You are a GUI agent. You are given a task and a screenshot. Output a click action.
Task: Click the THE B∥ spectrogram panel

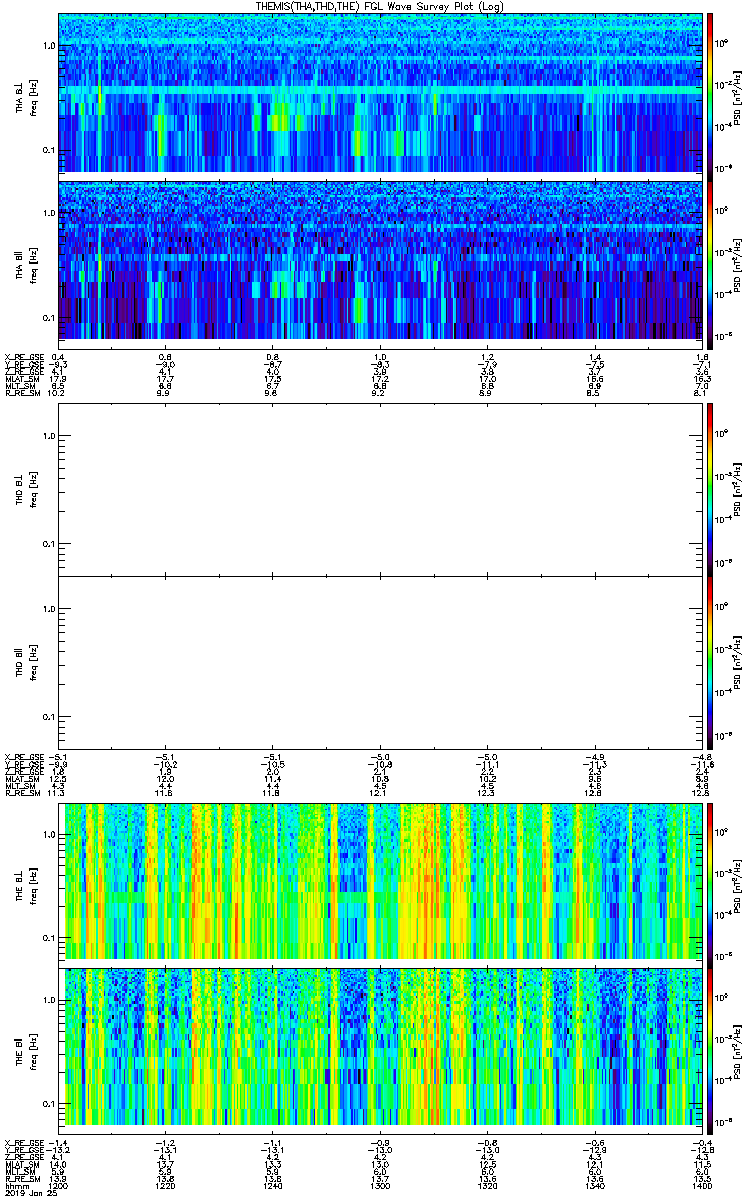tap(379, 1047)
